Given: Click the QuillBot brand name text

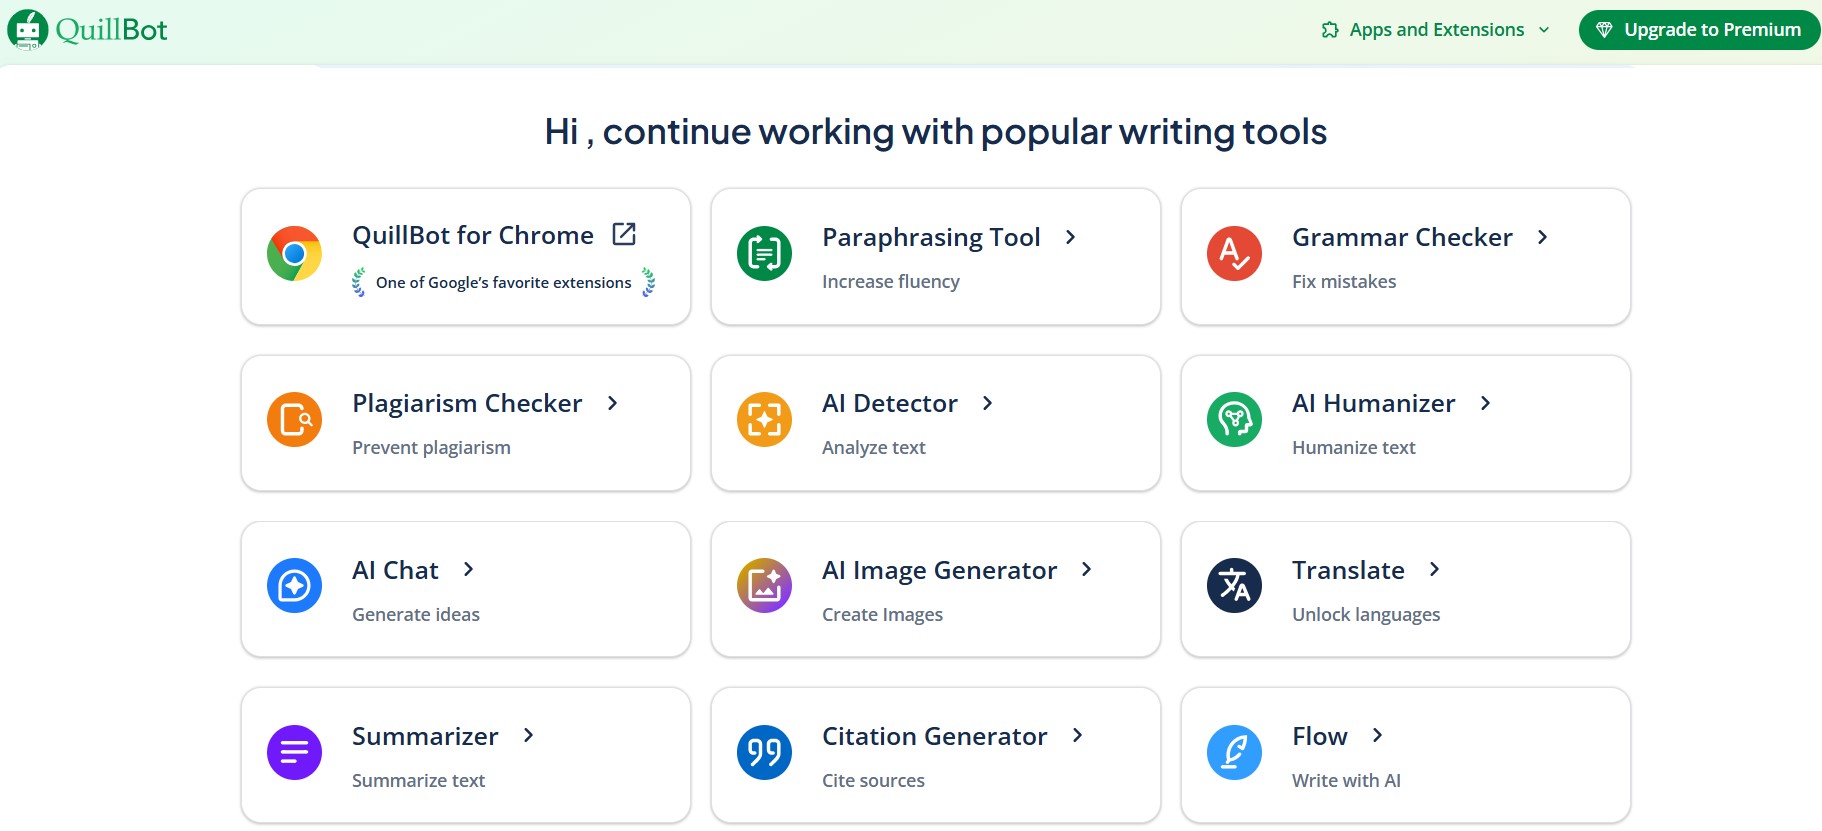Looking at the screenshot, I should (111, 30).
